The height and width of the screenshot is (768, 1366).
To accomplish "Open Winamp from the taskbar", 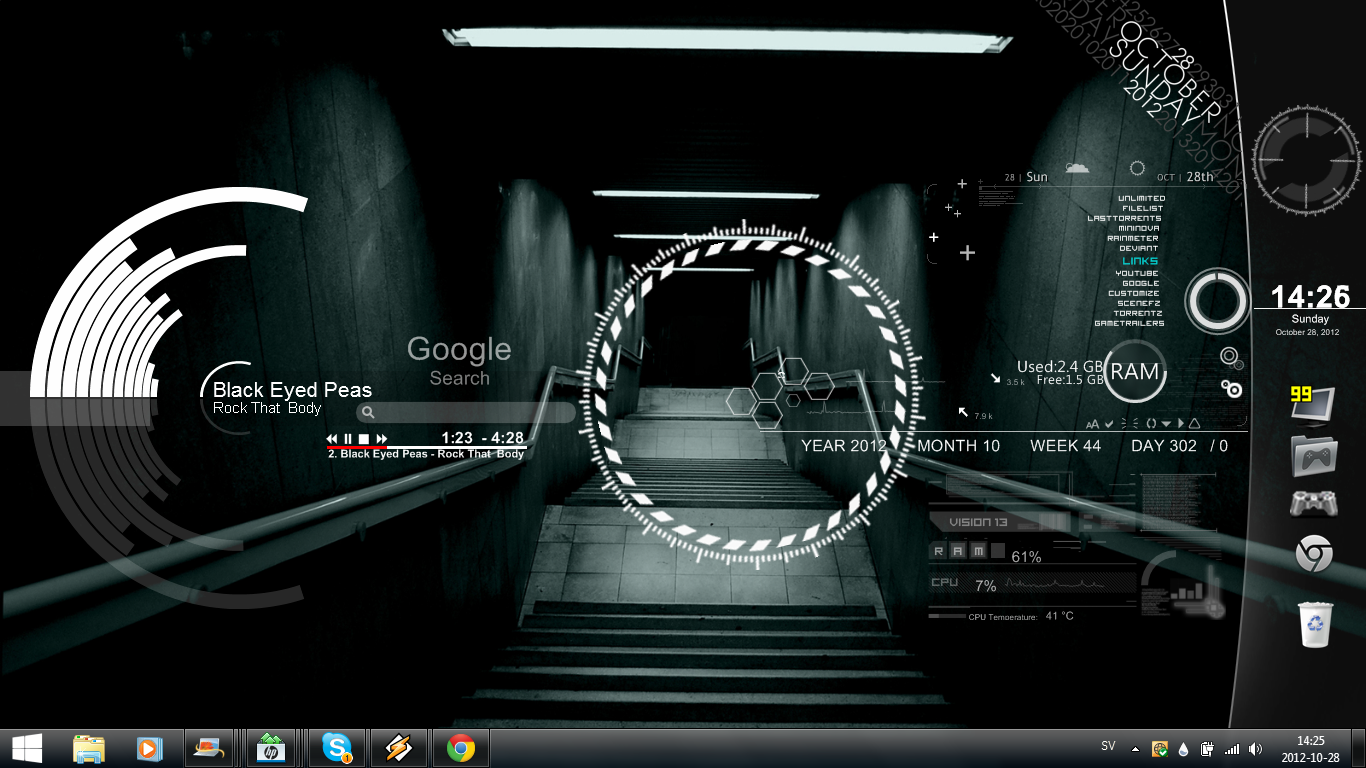I will (399, 748).
